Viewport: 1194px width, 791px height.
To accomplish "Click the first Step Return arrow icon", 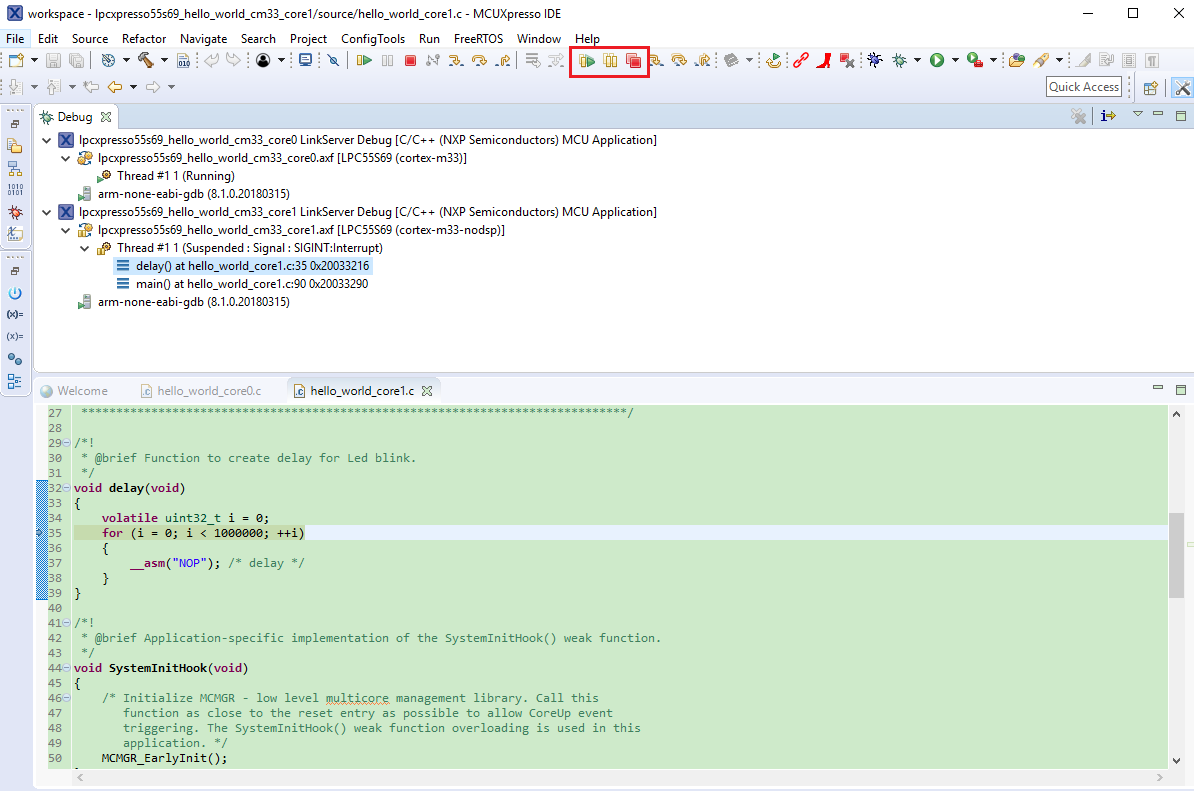I will (503, 60).
